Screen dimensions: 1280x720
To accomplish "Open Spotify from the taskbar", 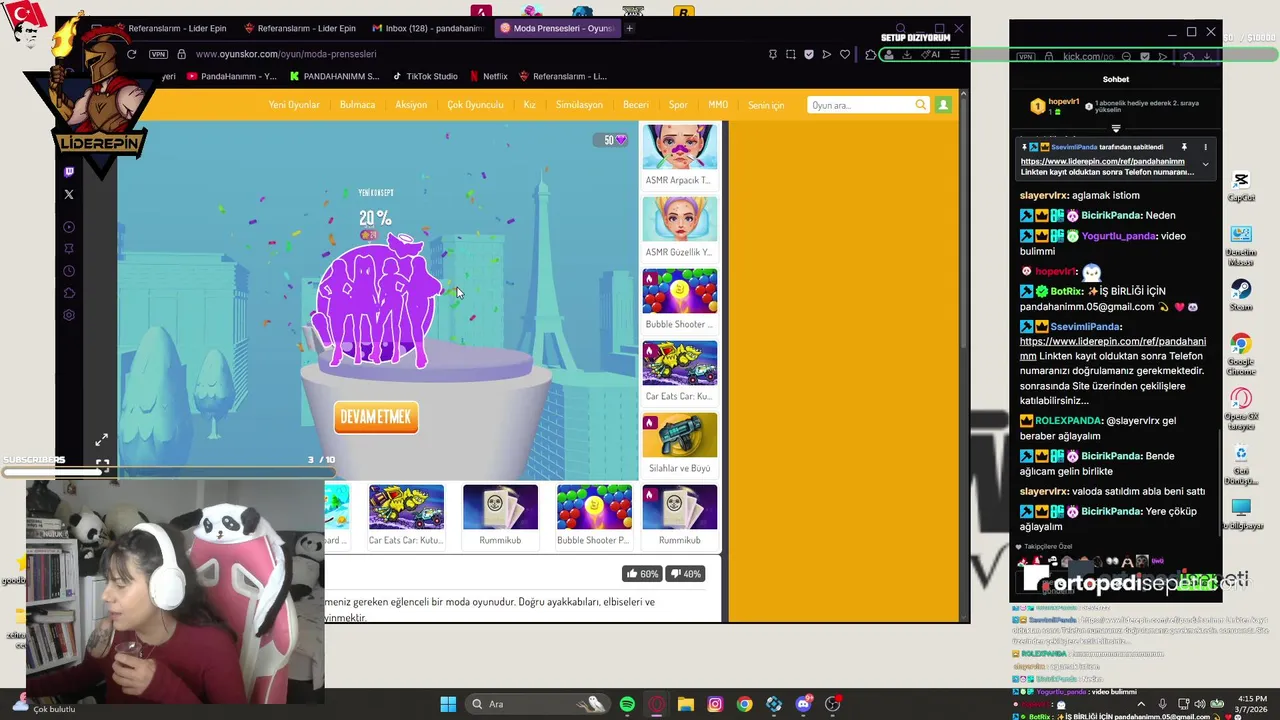I will coord(627,704).
